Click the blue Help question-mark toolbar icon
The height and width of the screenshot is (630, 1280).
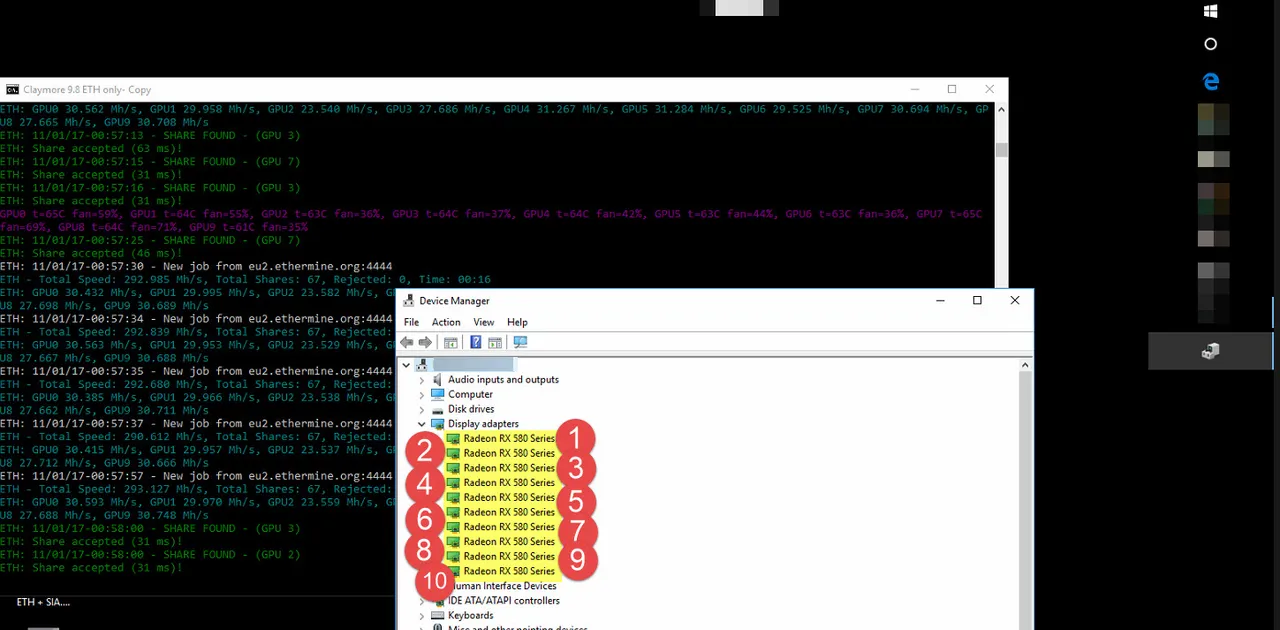(475, 342)
